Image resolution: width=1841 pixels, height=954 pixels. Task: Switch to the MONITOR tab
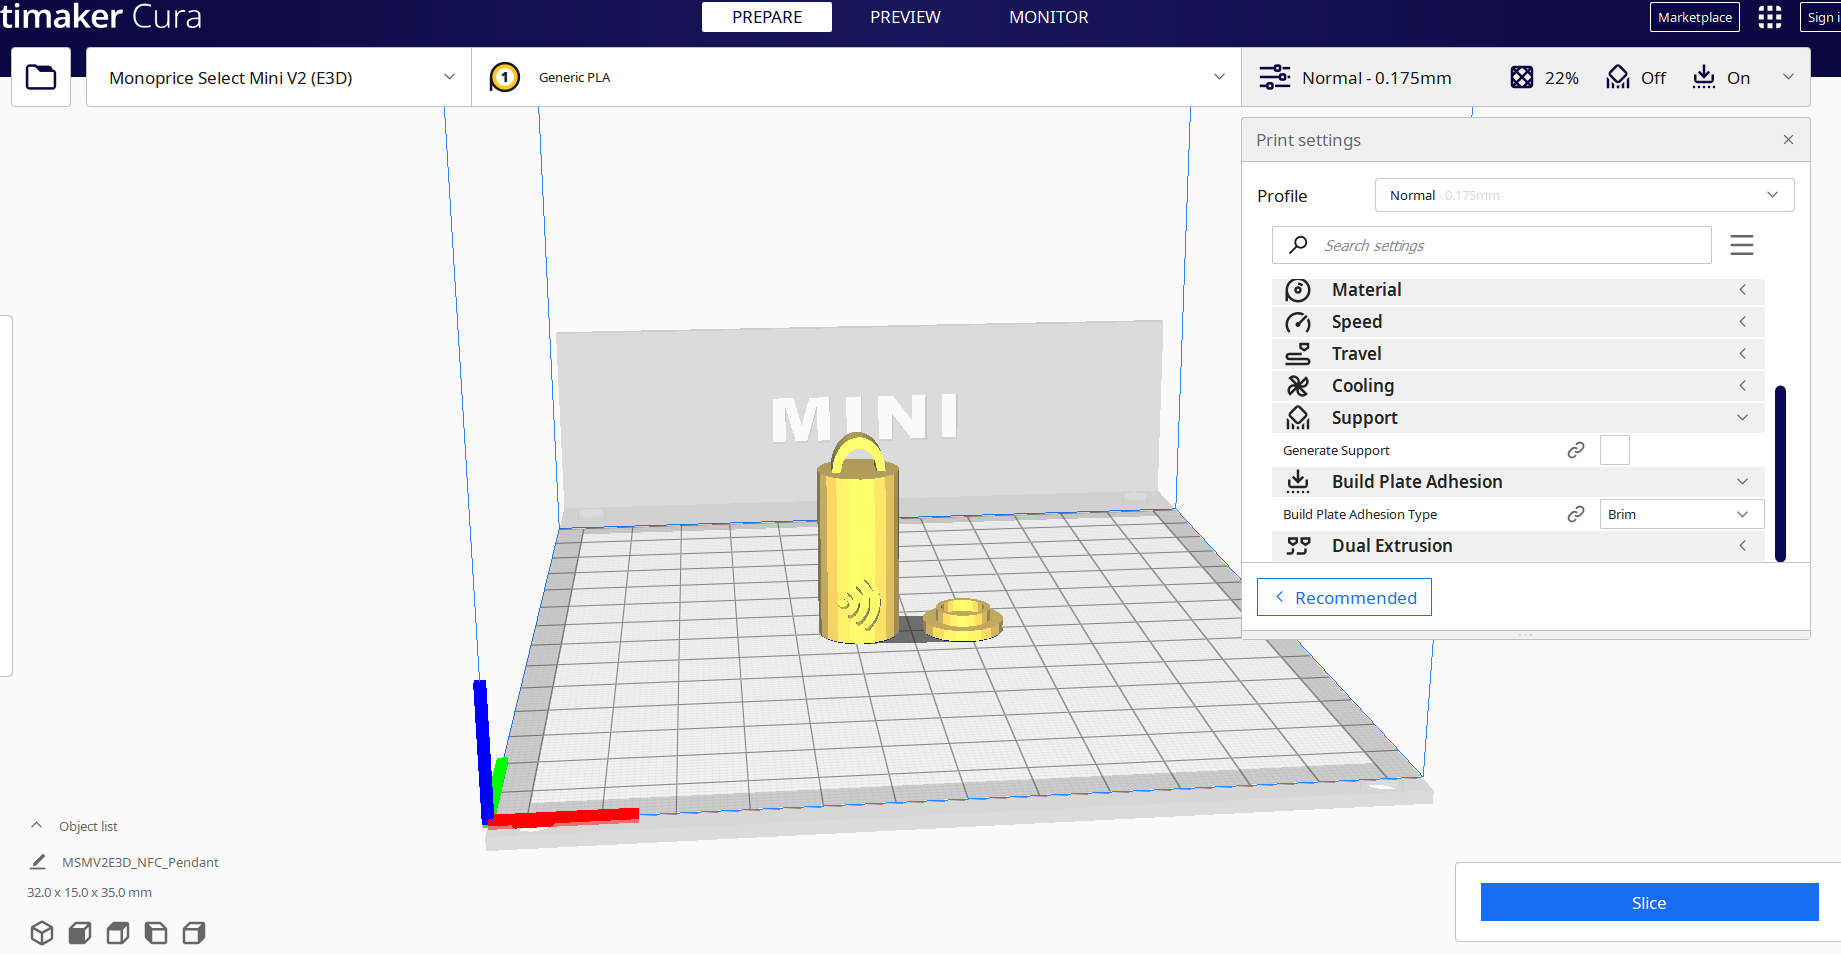pyautogui.click(x=1049, y=17)
